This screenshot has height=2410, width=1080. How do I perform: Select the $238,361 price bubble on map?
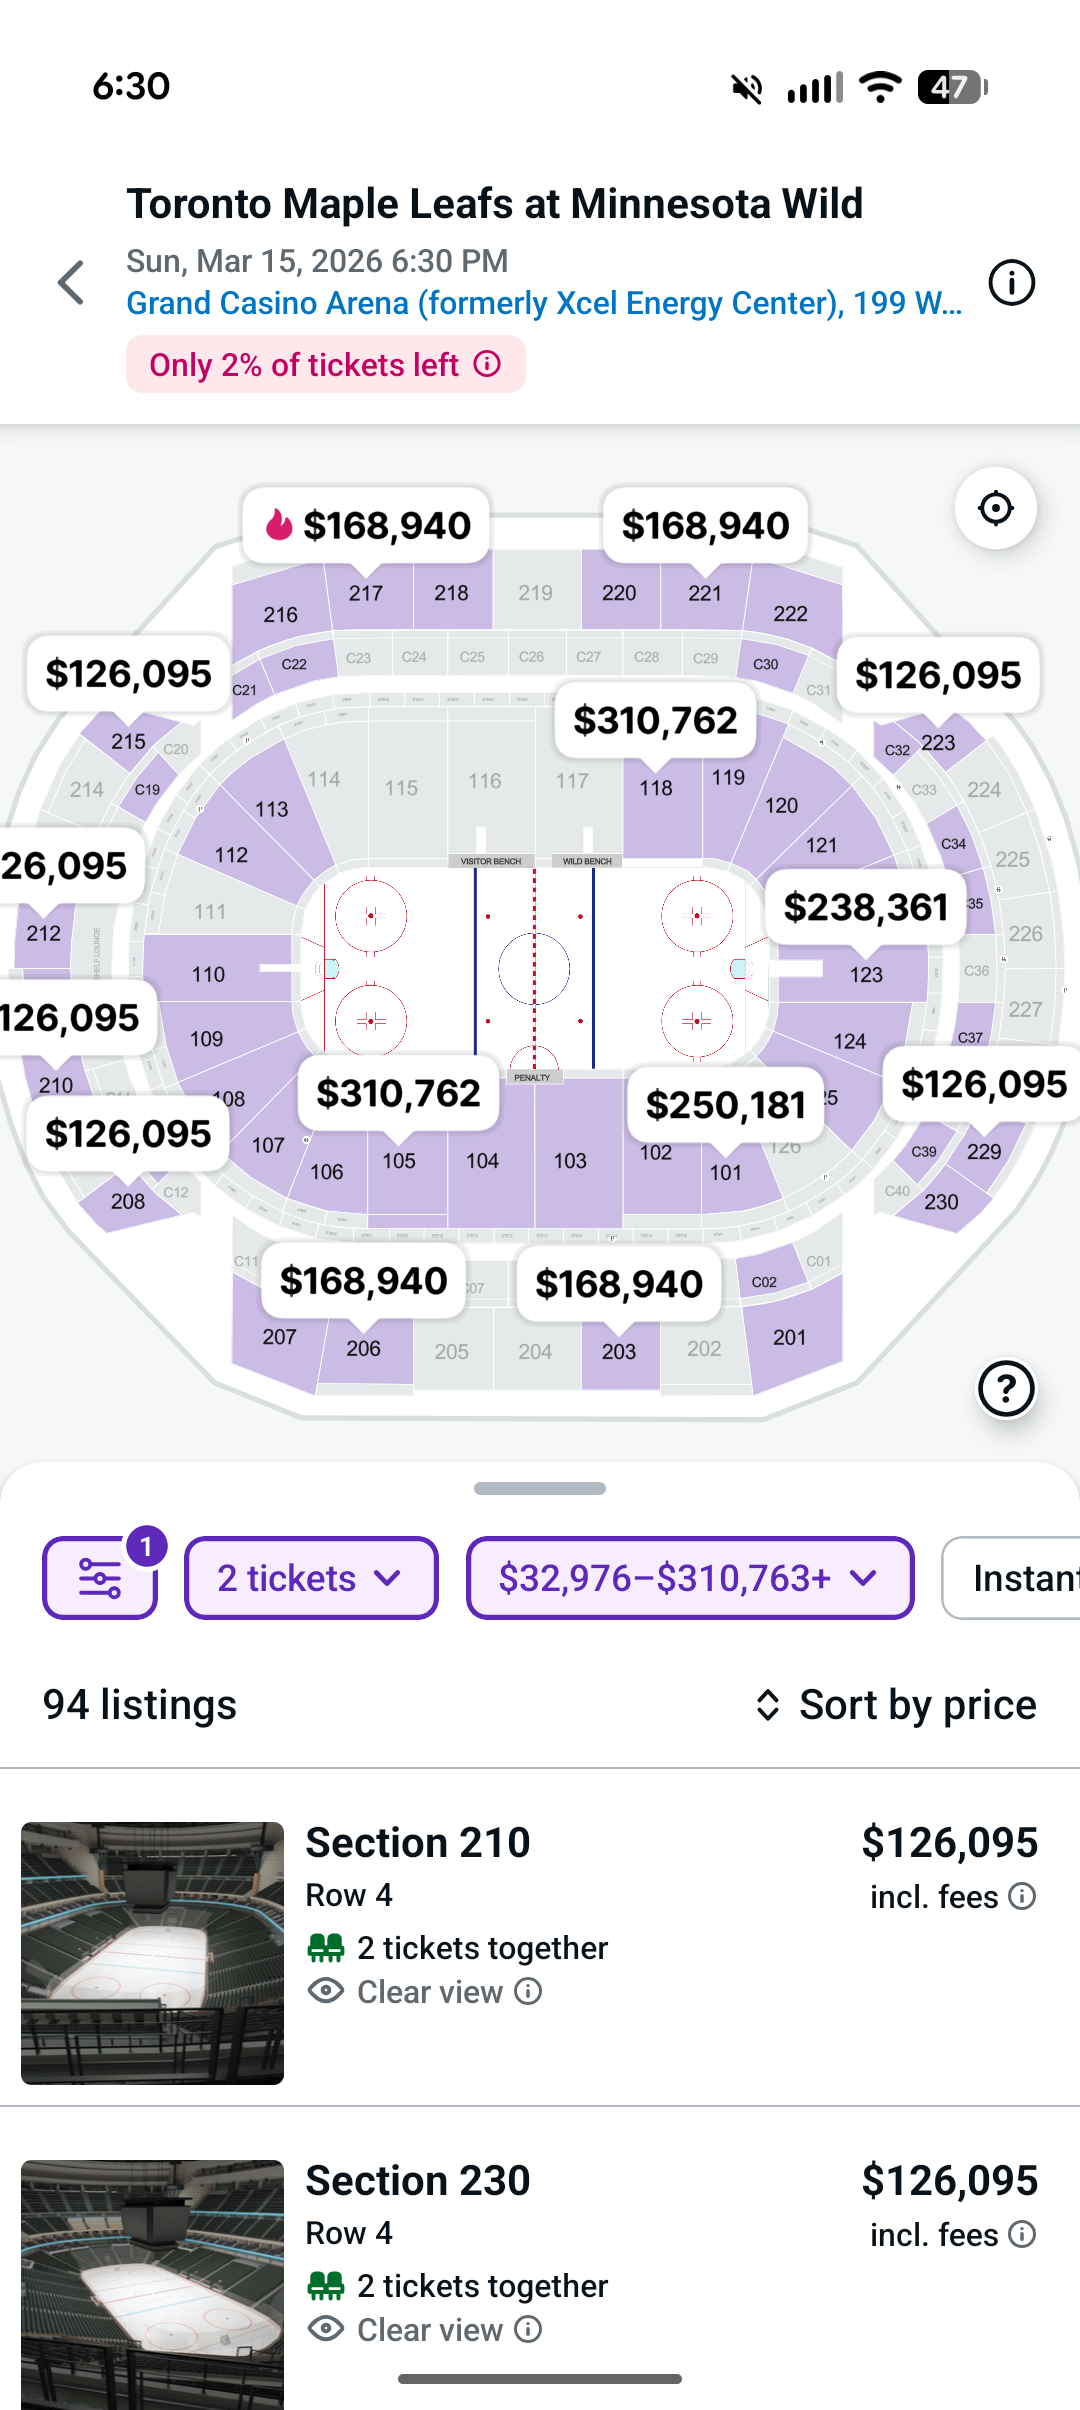tap(865, 907)
